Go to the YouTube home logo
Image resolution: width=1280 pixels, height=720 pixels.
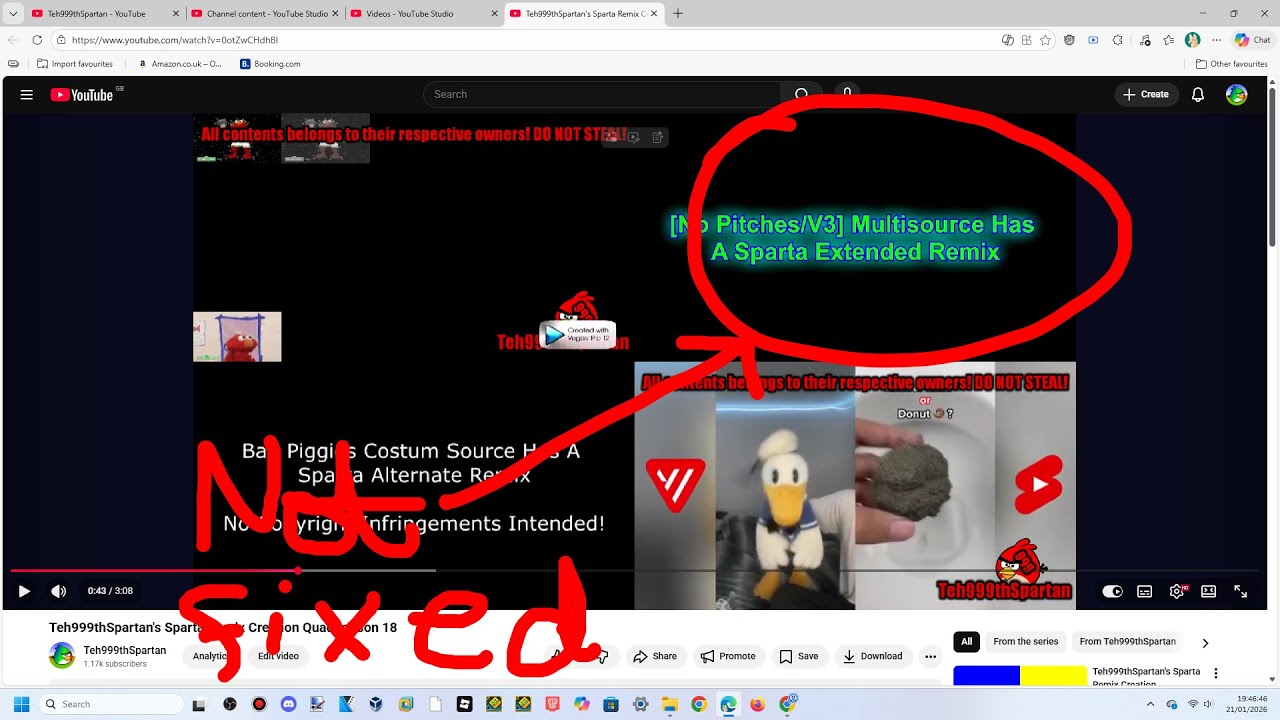[82, 95]
